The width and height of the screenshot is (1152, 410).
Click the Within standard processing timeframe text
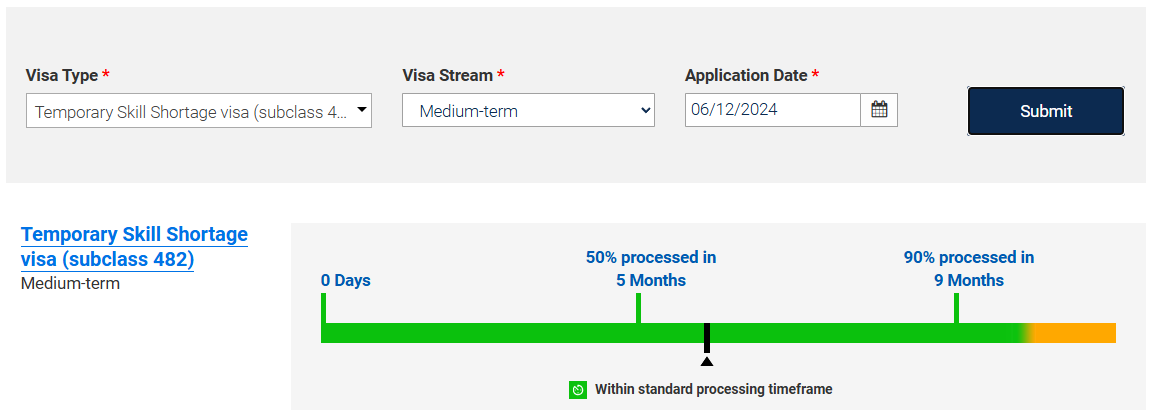(x=713, y=389)
